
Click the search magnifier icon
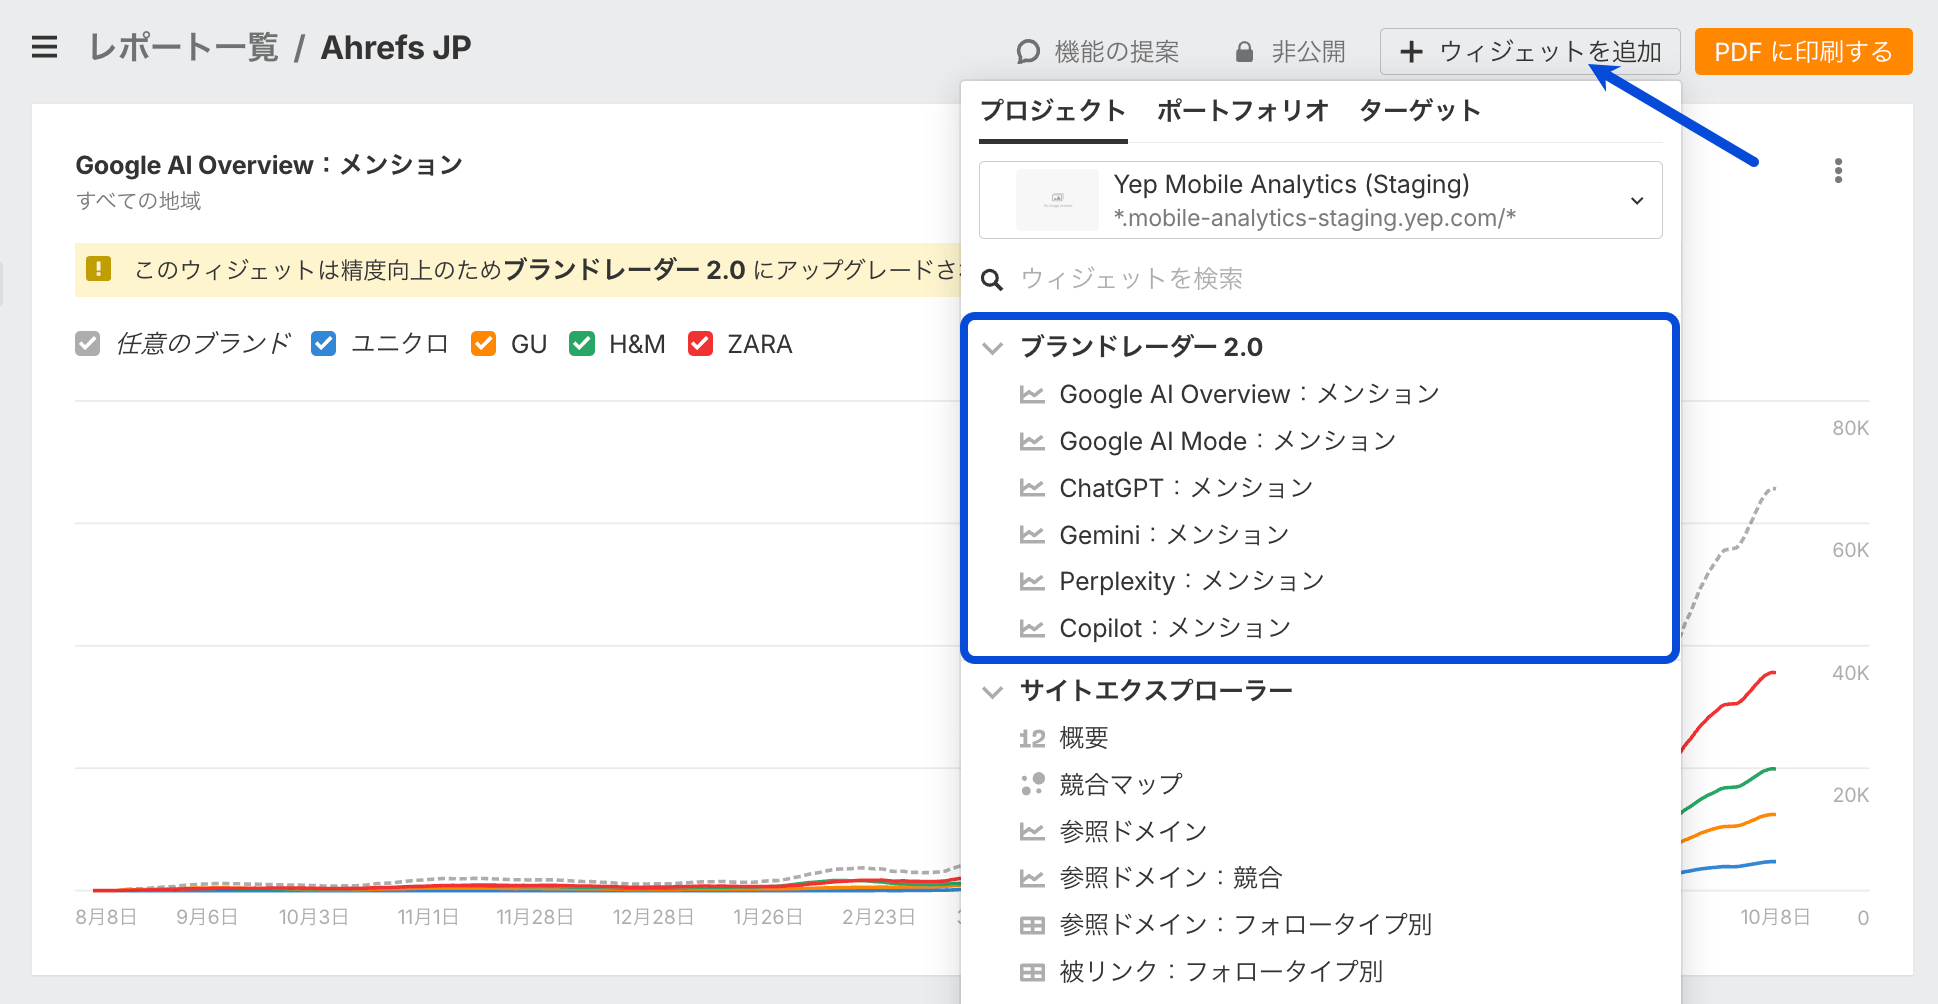point(992,280)
